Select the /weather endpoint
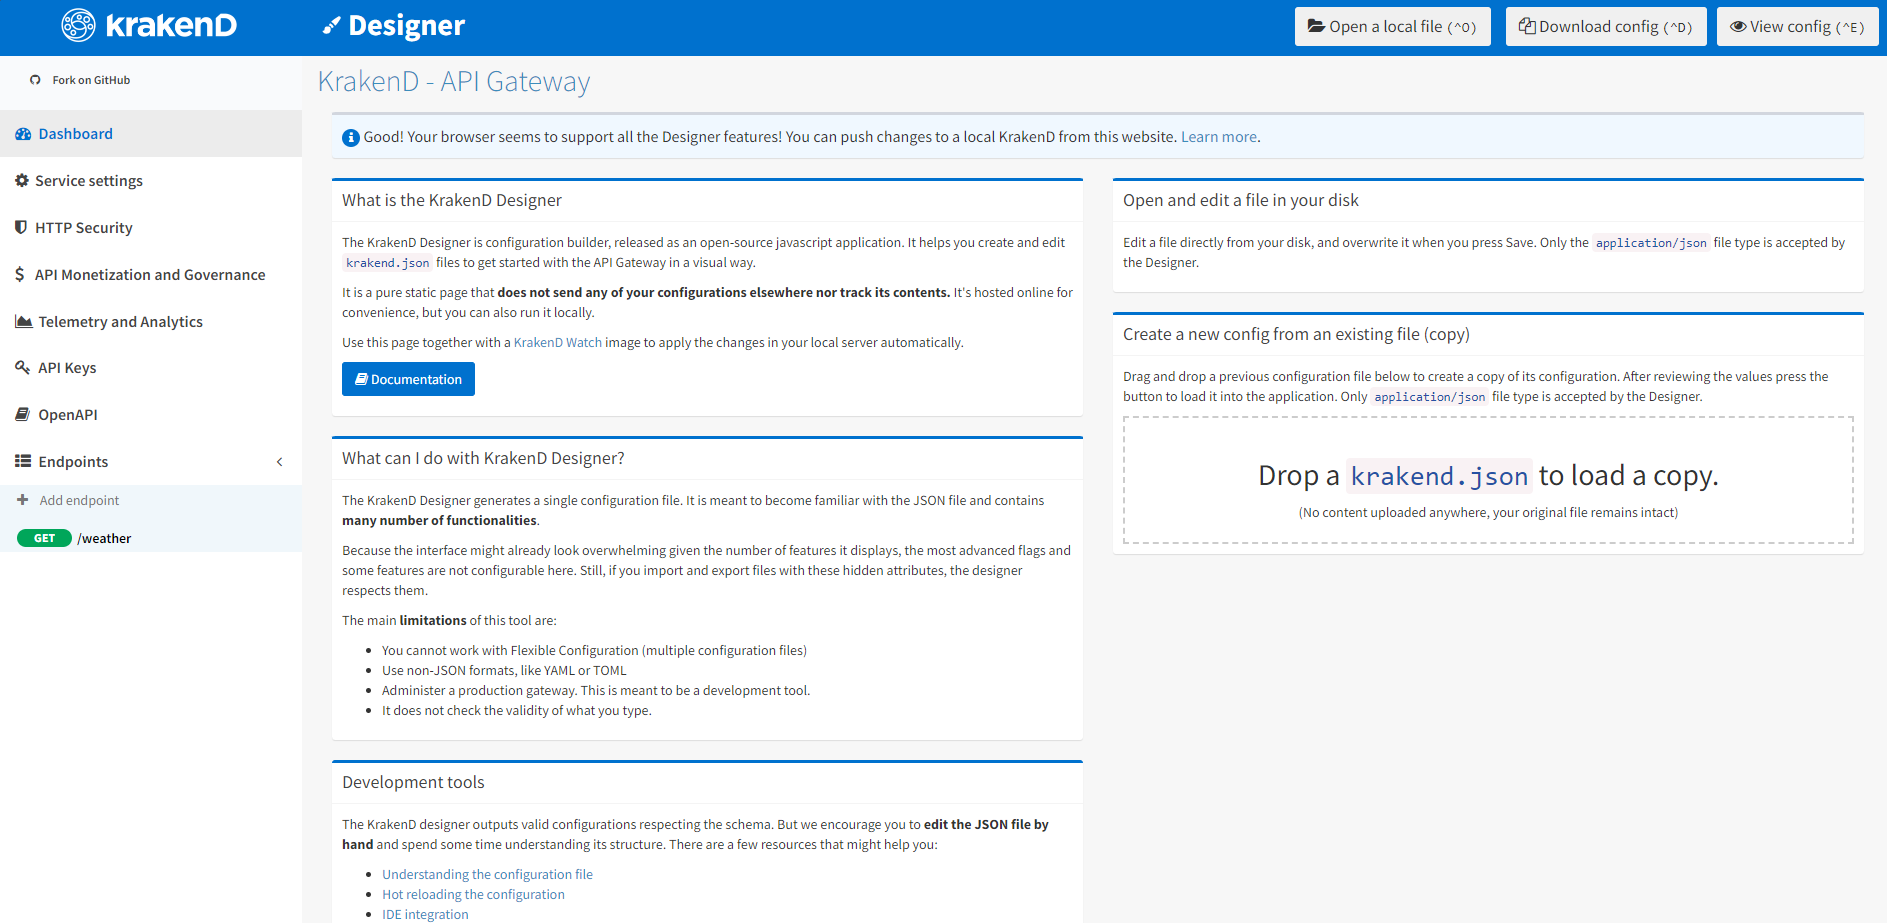The height and width of the screenshot is (923, 1887). click(x=104, y=538)
